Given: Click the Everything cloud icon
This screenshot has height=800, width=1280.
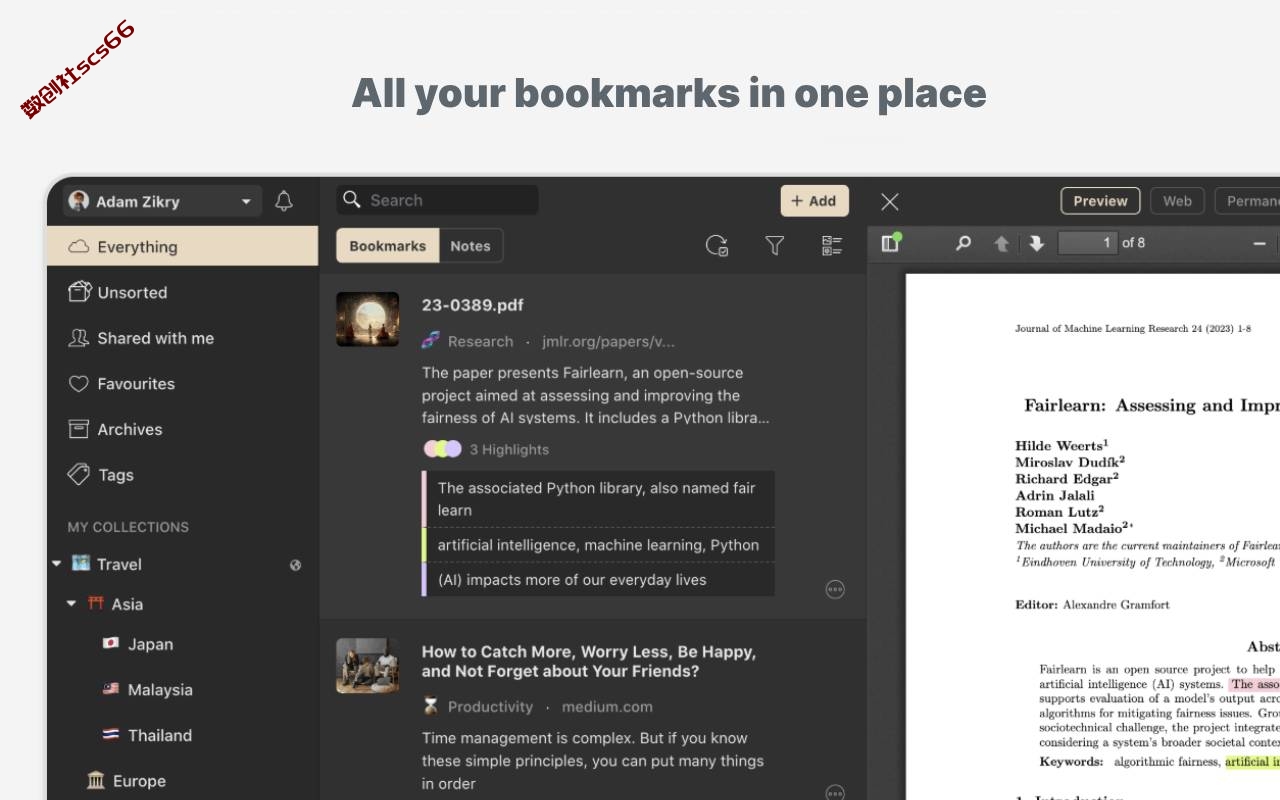Looking at the screenshot, I should pyautogui.click(x=78, y=247).
